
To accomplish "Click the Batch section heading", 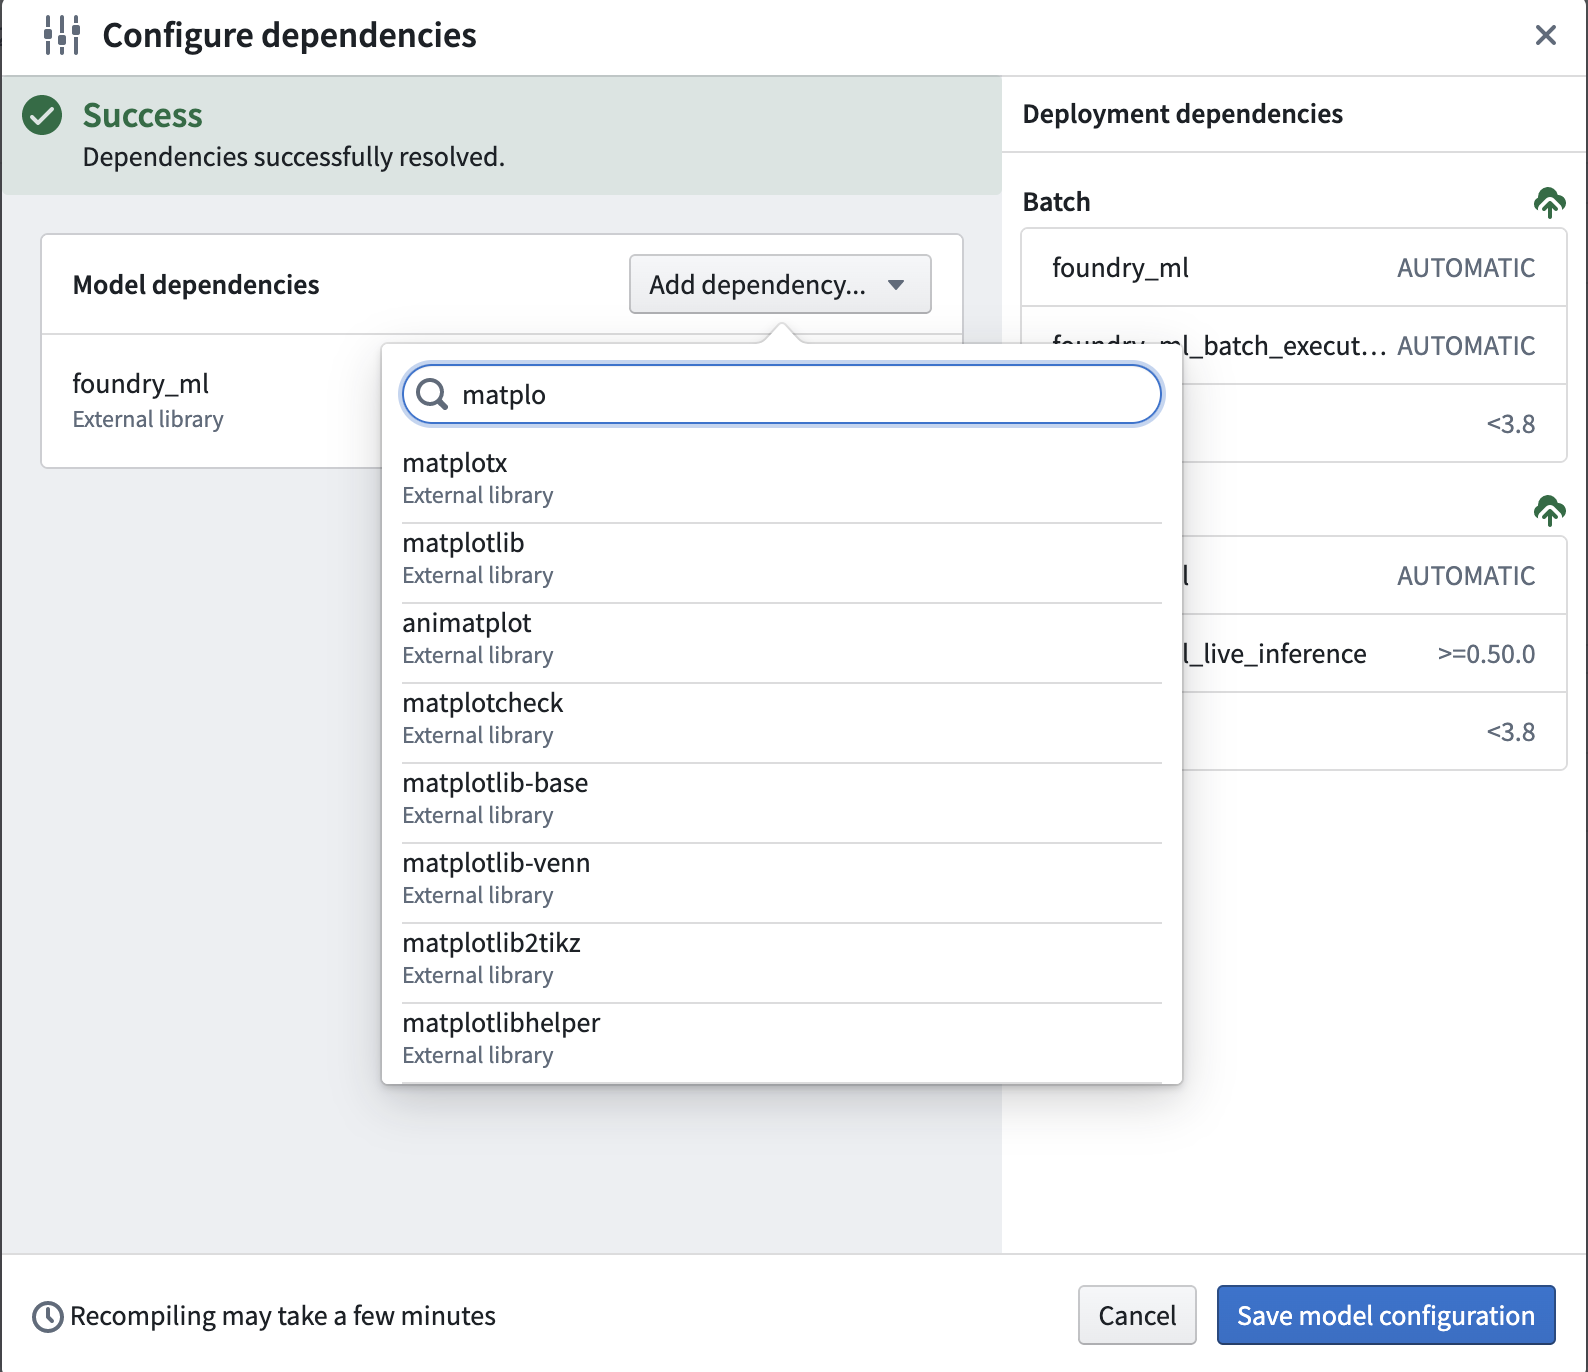I will point(1056,202).
